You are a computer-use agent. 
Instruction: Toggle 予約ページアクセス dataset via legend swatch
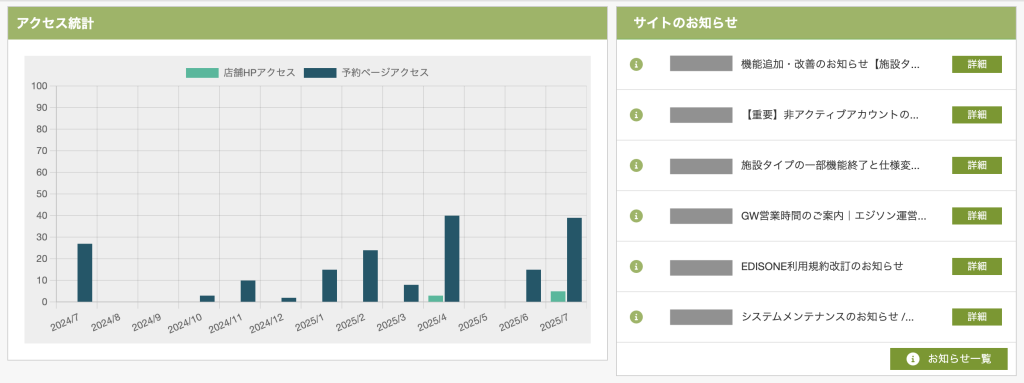pyautogui.click(x=320, y=73)
